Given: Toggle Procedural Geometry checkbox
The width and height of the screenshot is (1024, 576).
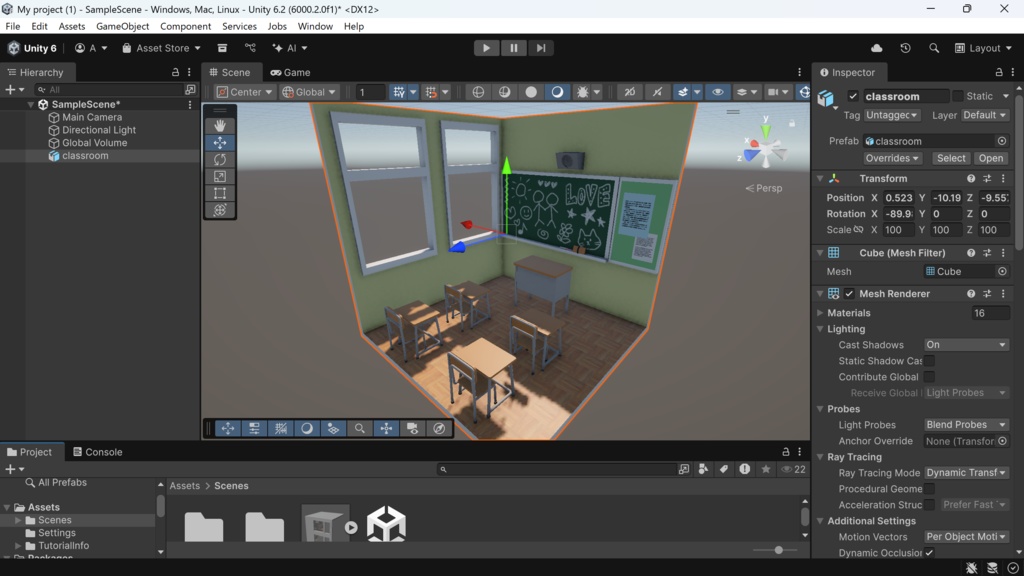Looking at the screenshot, I should point(929,488).
